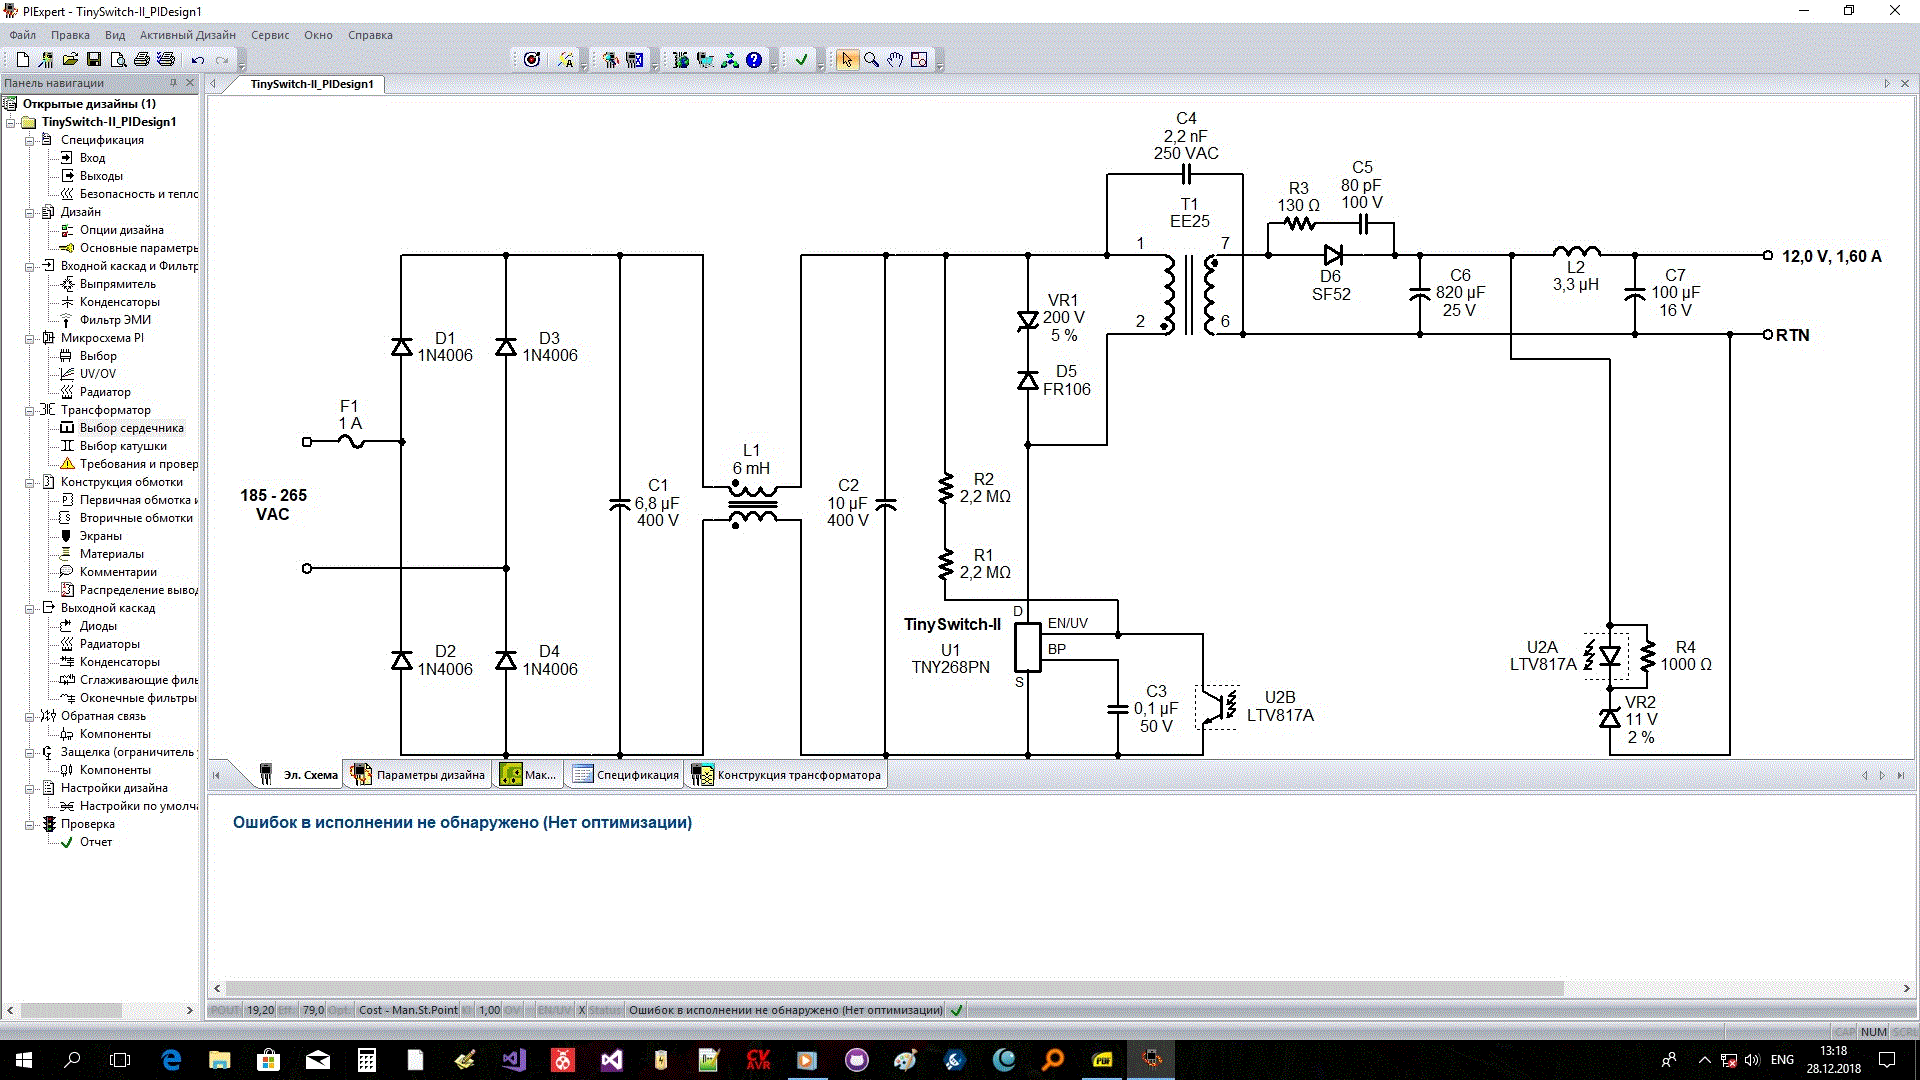Screen dimensions: 1920x1080
Task: Select the magnifier zoom tool
Action: coord(871,60)
